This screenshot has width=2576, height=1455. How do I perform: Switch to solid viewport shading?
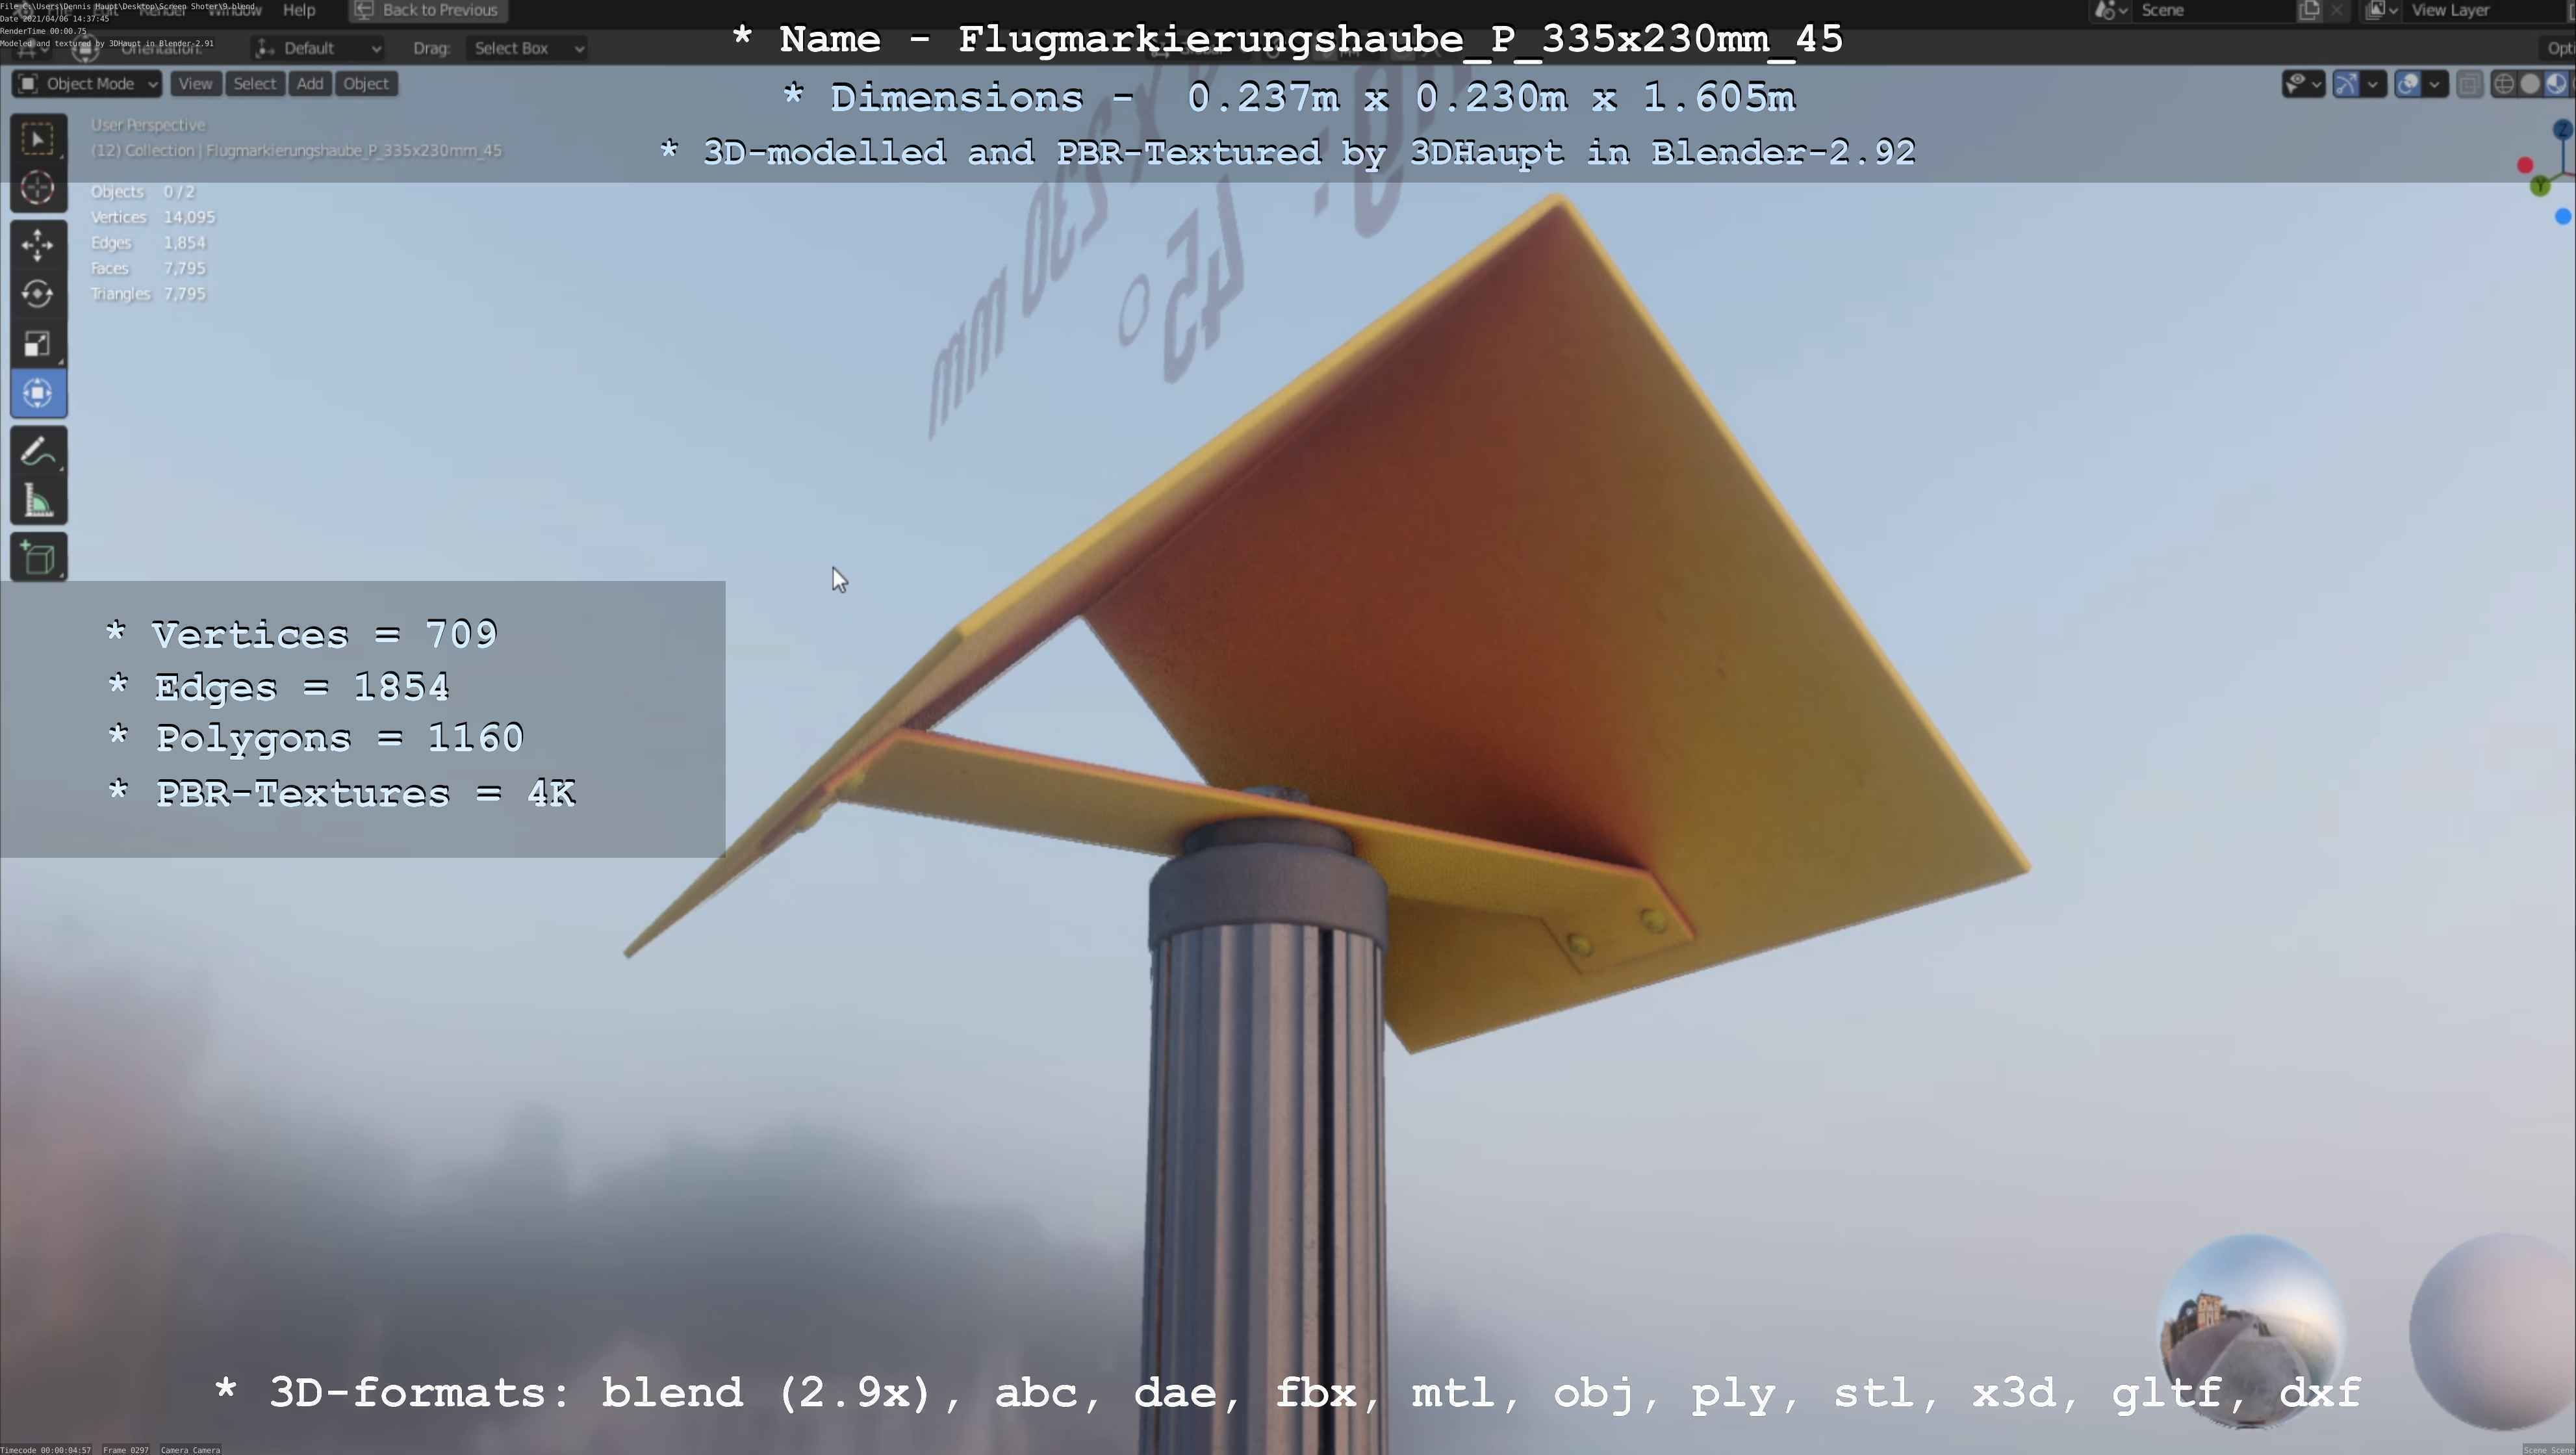pyautogui.click(x=2530, y=84)
